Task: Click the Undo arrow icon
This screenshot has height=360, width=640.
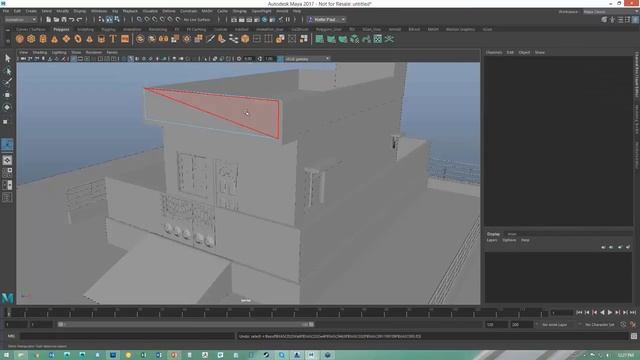Action: (71, 19)
